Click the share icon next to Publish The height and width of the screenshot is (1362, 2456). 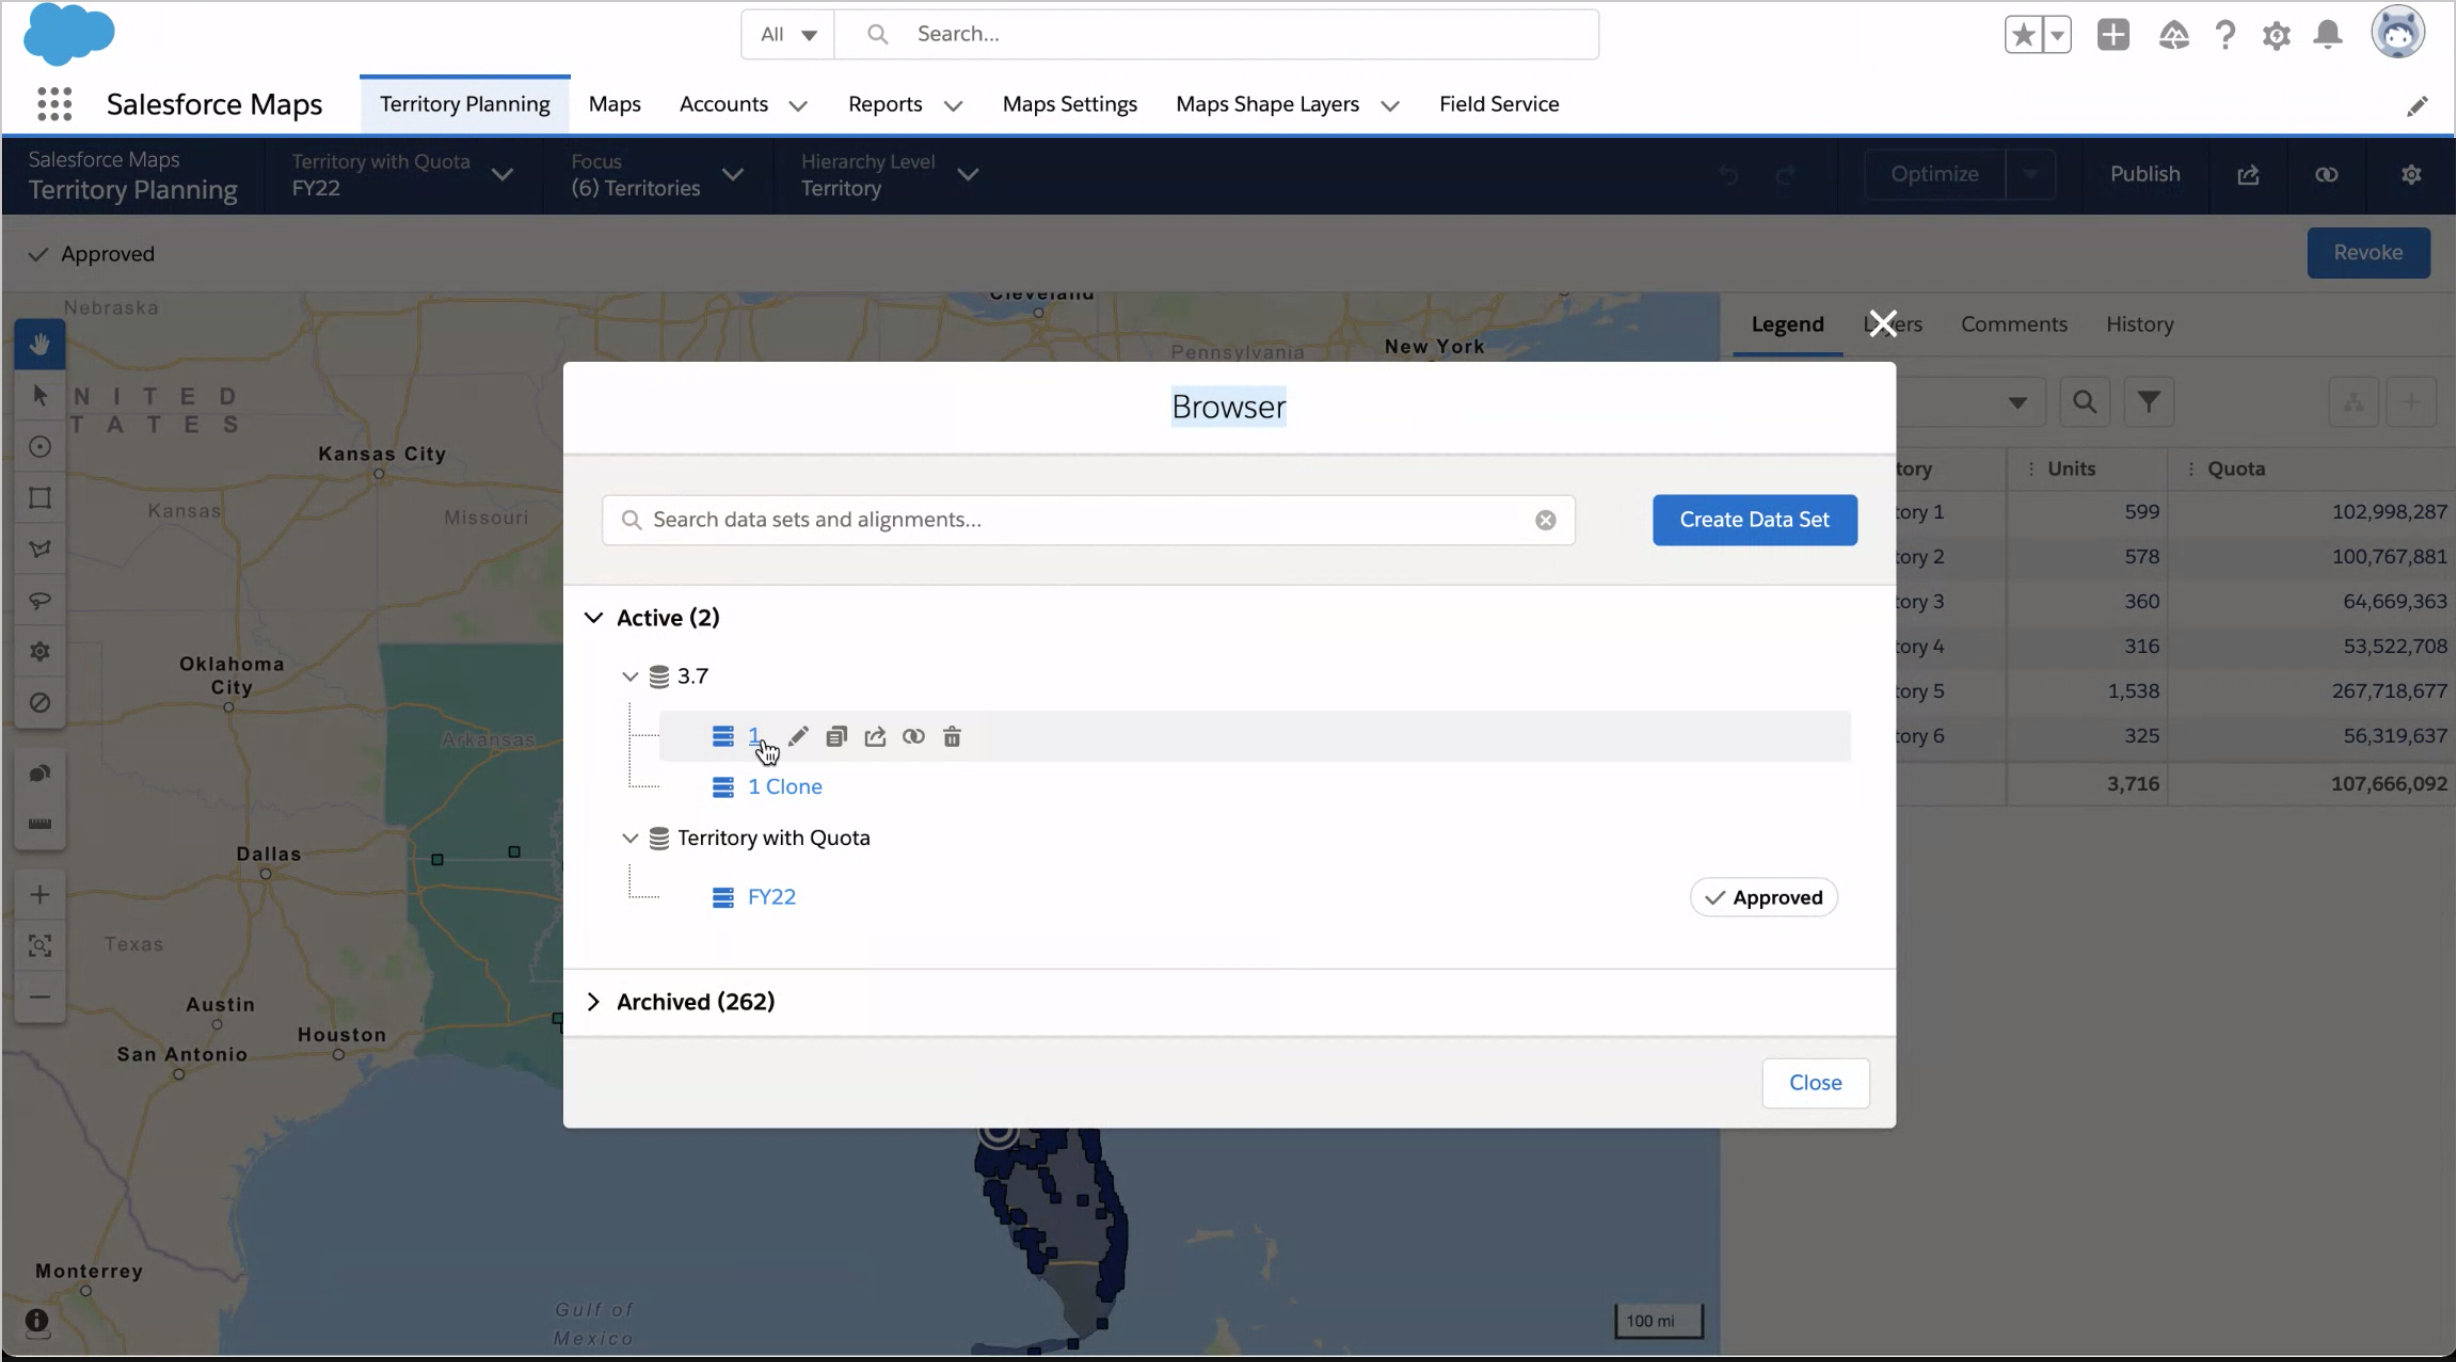pyautogui.click(x=2248, y=175)
